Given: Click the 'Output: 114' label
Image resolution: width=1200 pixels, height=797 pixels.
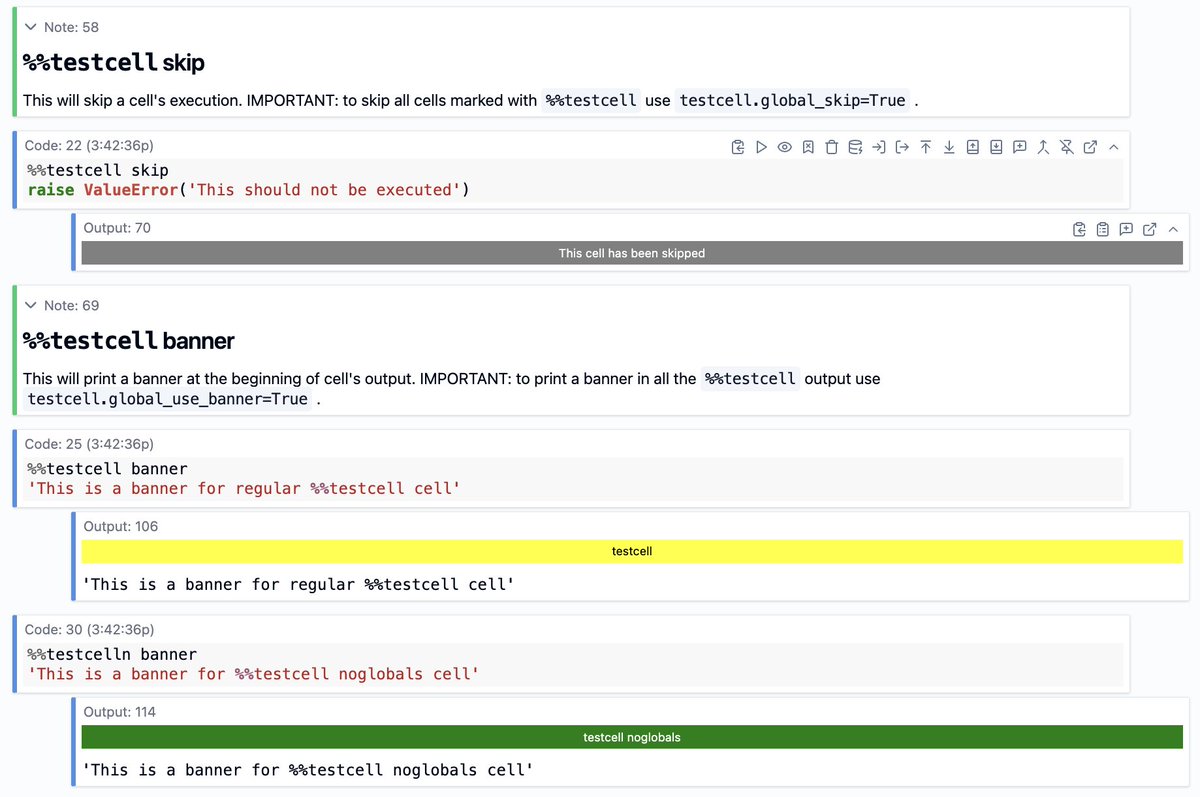Looking at the screenshot, I should (120, 712).
